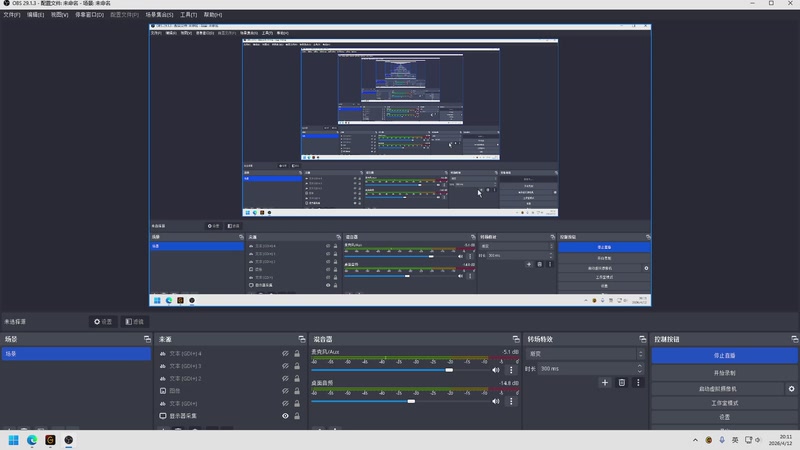Click the Mic/Aux audio level meter

415,358
